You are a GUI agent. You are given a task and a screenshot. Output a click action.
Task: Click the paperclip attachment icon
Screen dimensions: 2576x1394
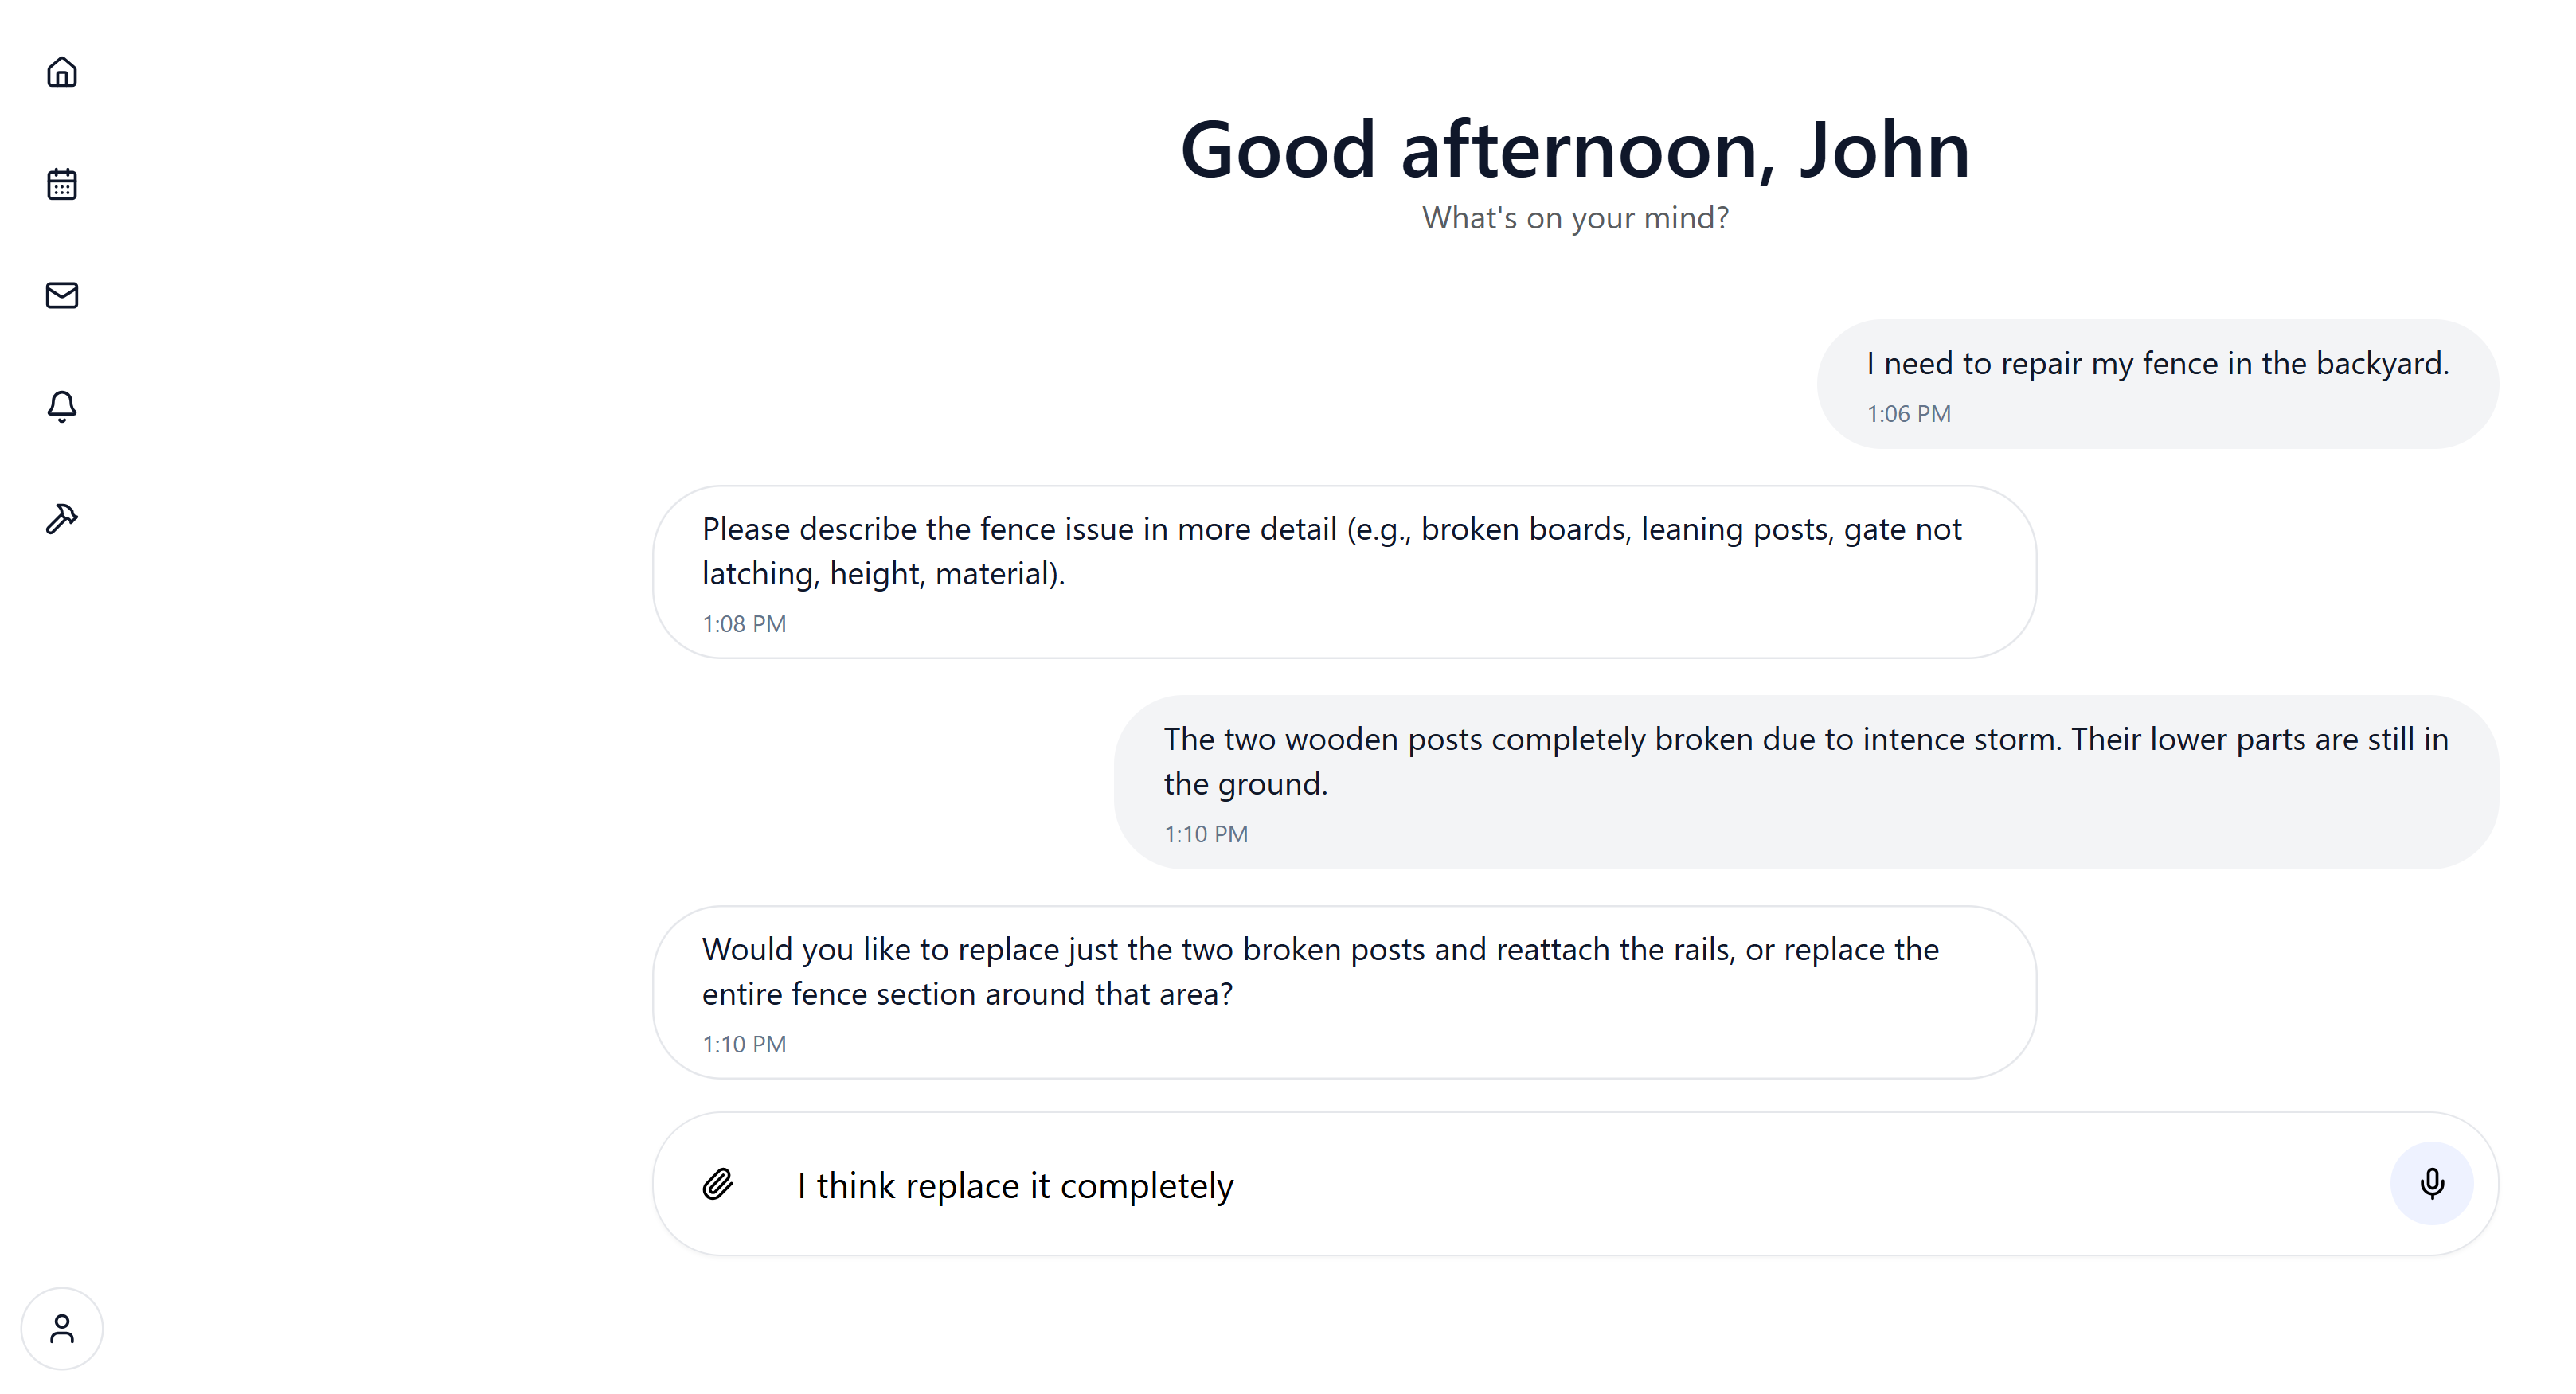point(718,1184)
